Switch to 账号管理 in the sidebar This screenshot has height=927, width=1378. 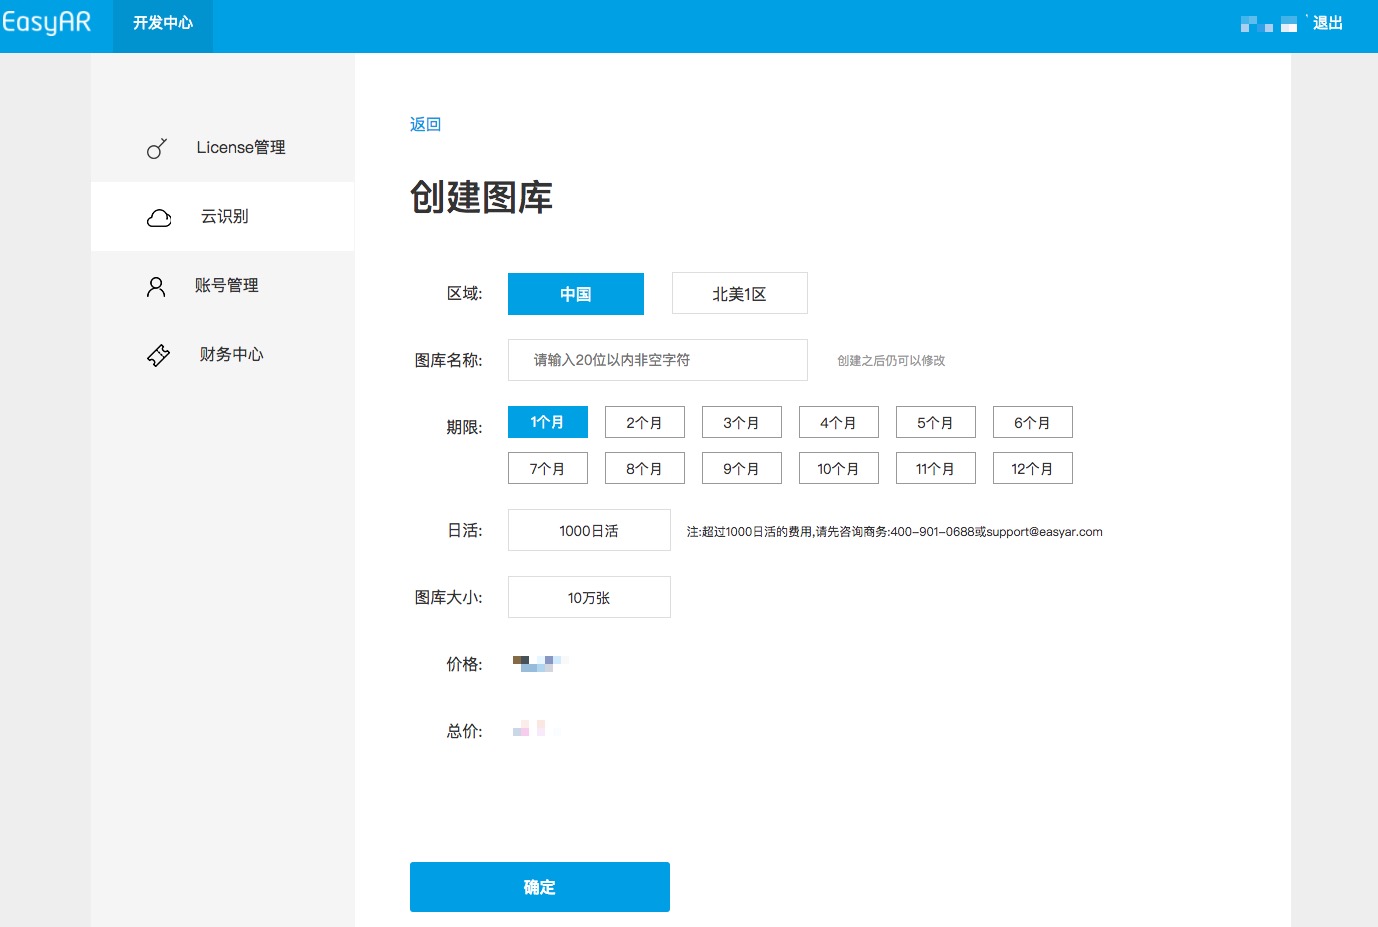[x=227, y=285]
